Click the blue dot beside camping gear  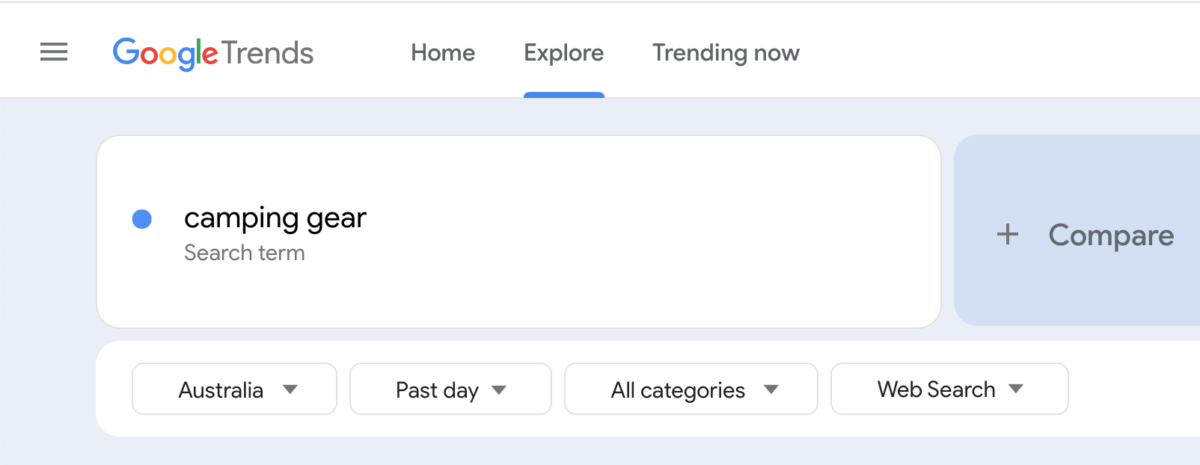point(142,219)
